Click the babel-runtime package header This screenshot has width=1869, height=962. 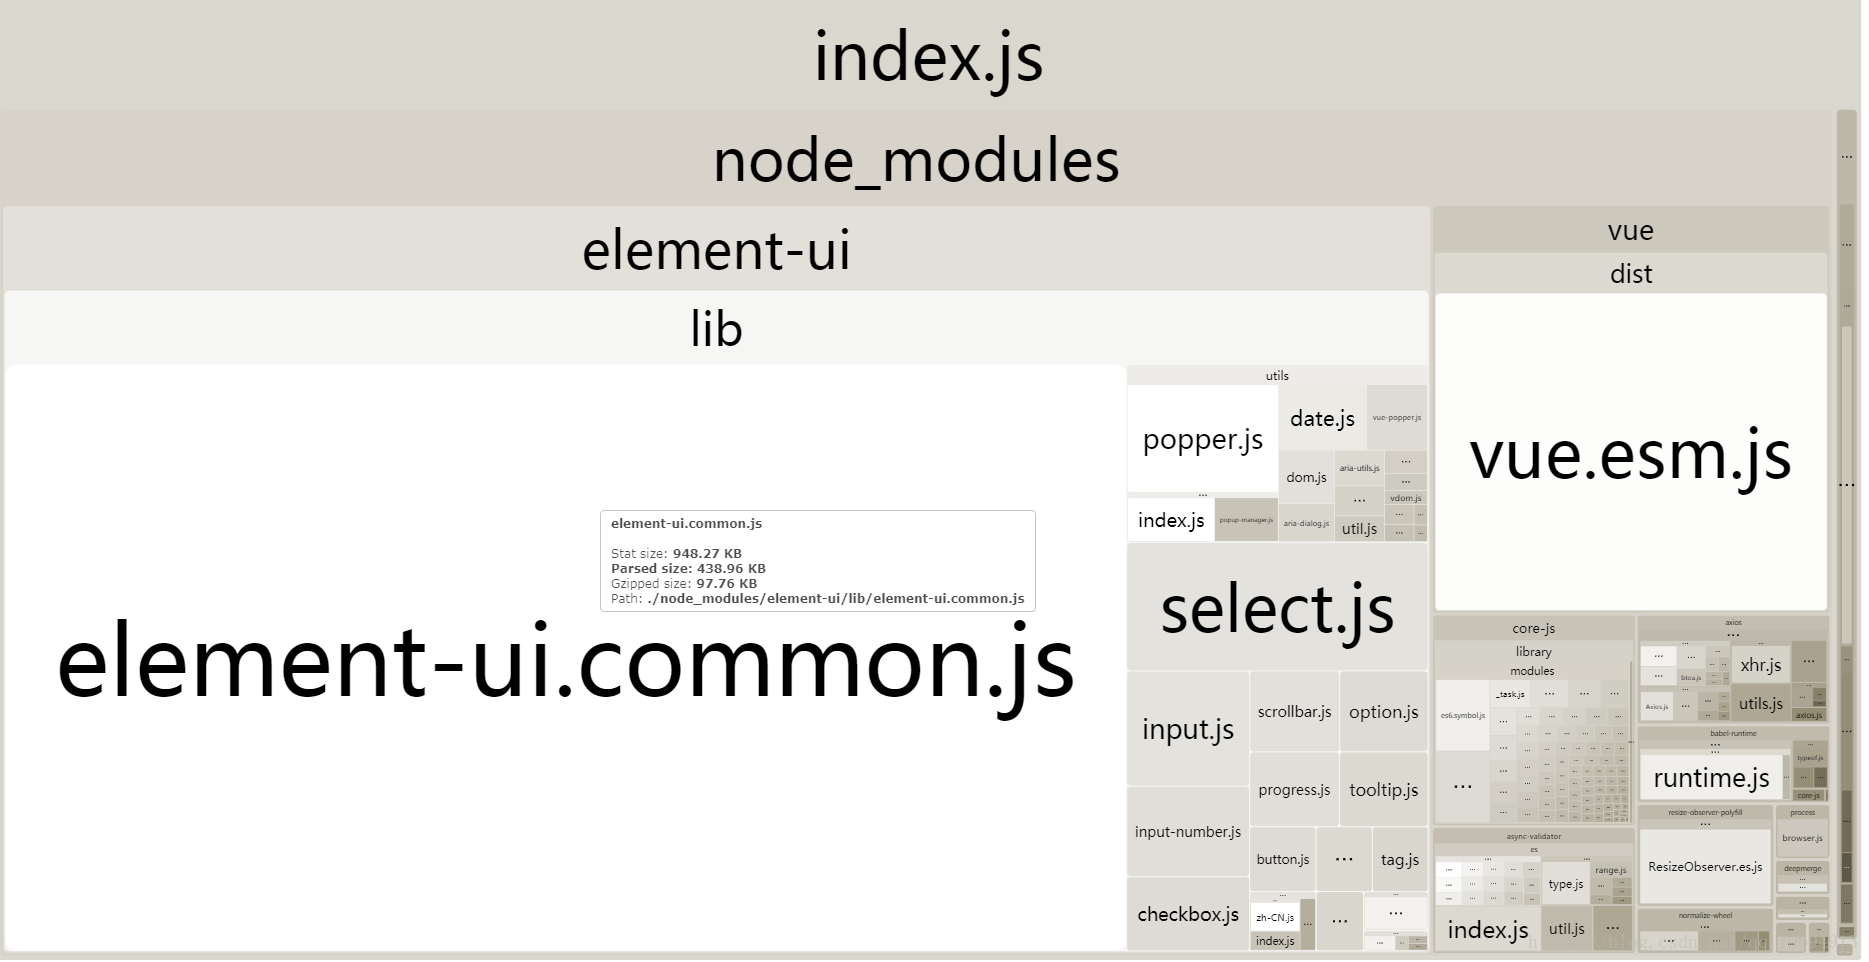1733,734
